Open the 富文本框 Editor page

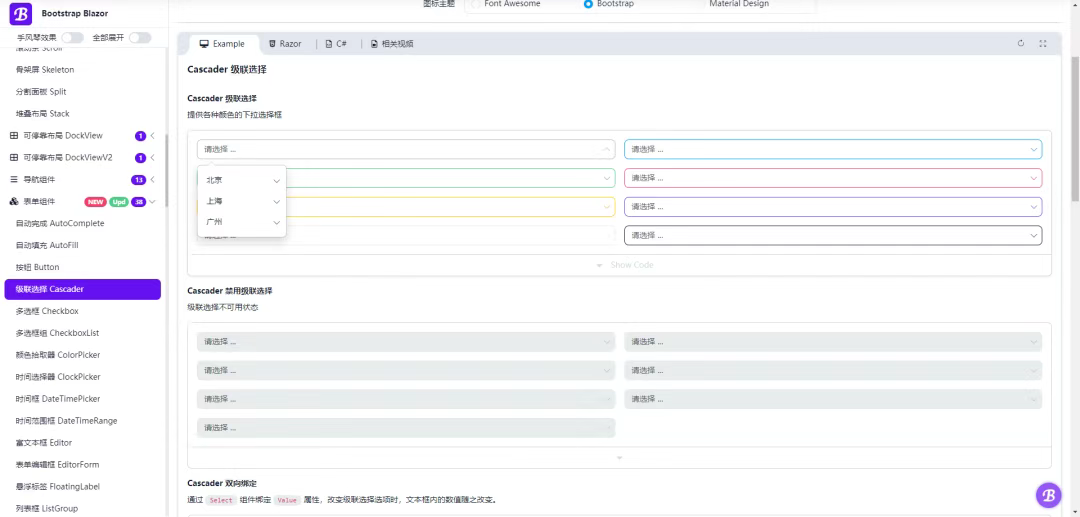click(43, 443)
